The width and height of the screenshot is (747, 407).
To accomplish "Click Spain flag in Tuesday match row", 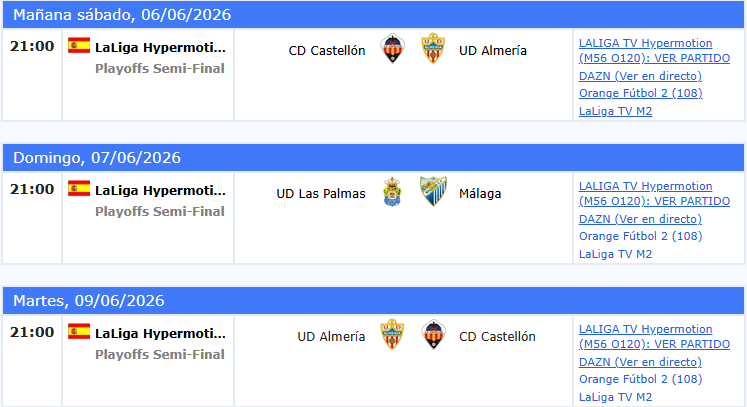I will [x=79, y=331].
